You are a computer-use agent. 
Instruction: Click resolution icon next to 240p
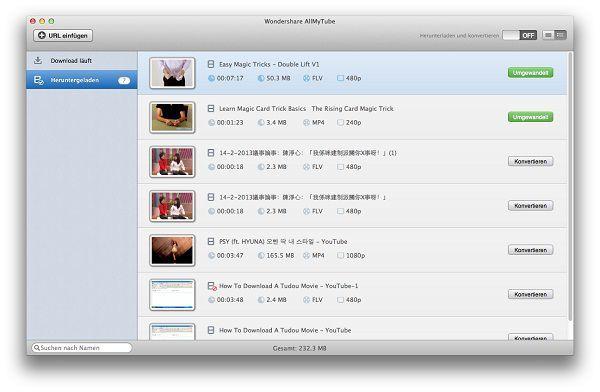340,122
